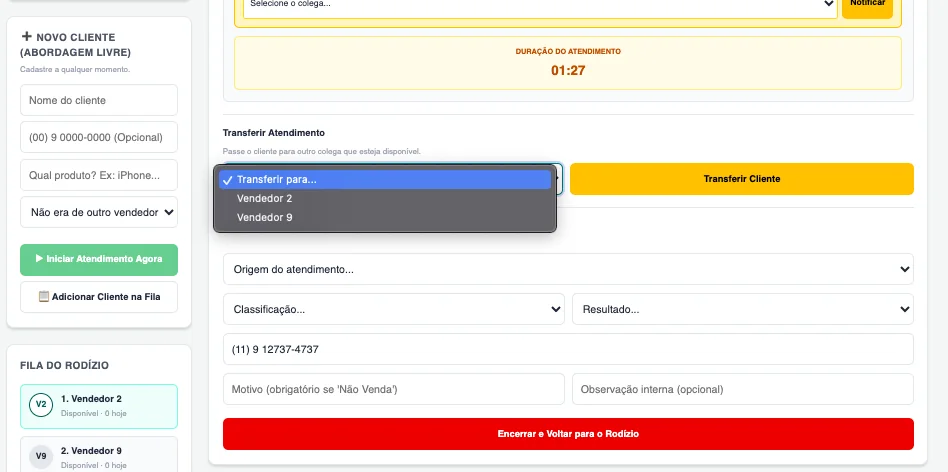Click the Notificar button

(x=867, y=5)
